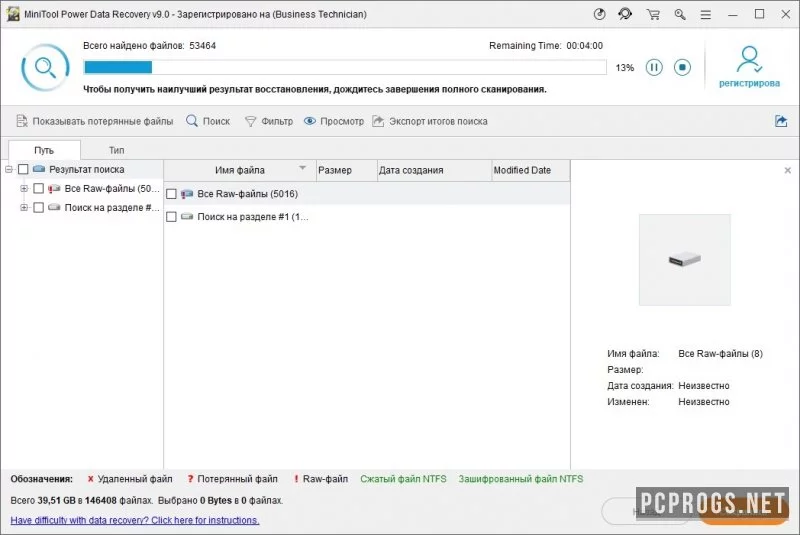Select Поиск на разделе #1 row in list
This screenshot has height=535, width=800.
tap(367, 217)
